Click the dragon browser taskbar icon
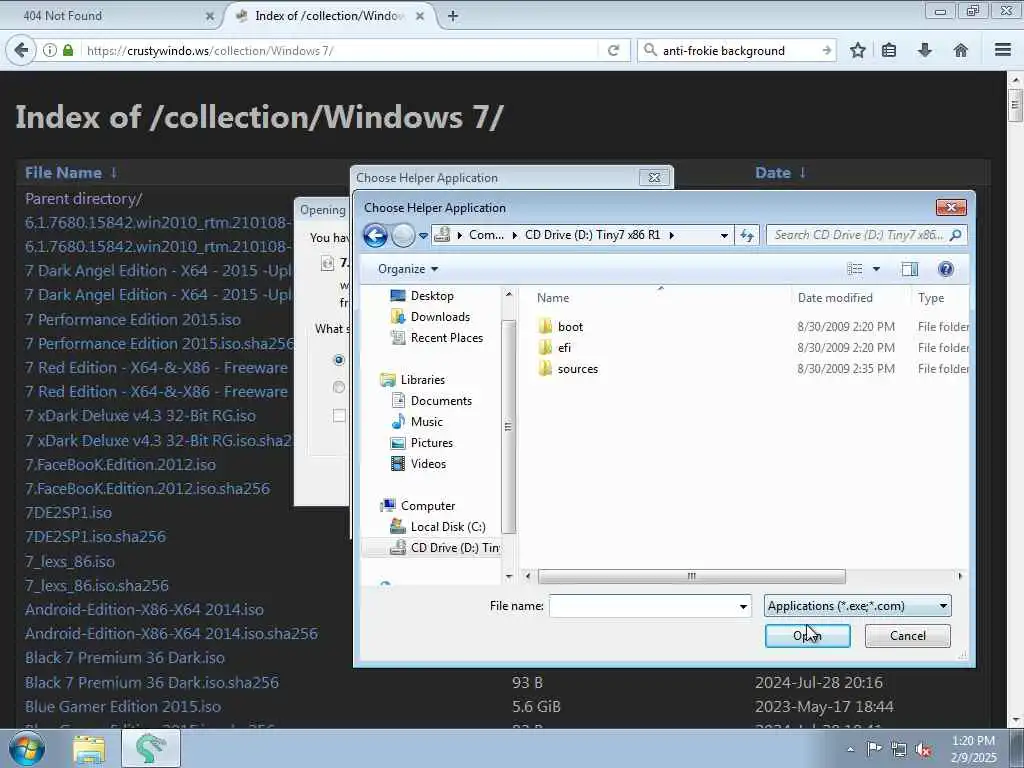This screenshot has height=768, width=1024. click(150, 748)
